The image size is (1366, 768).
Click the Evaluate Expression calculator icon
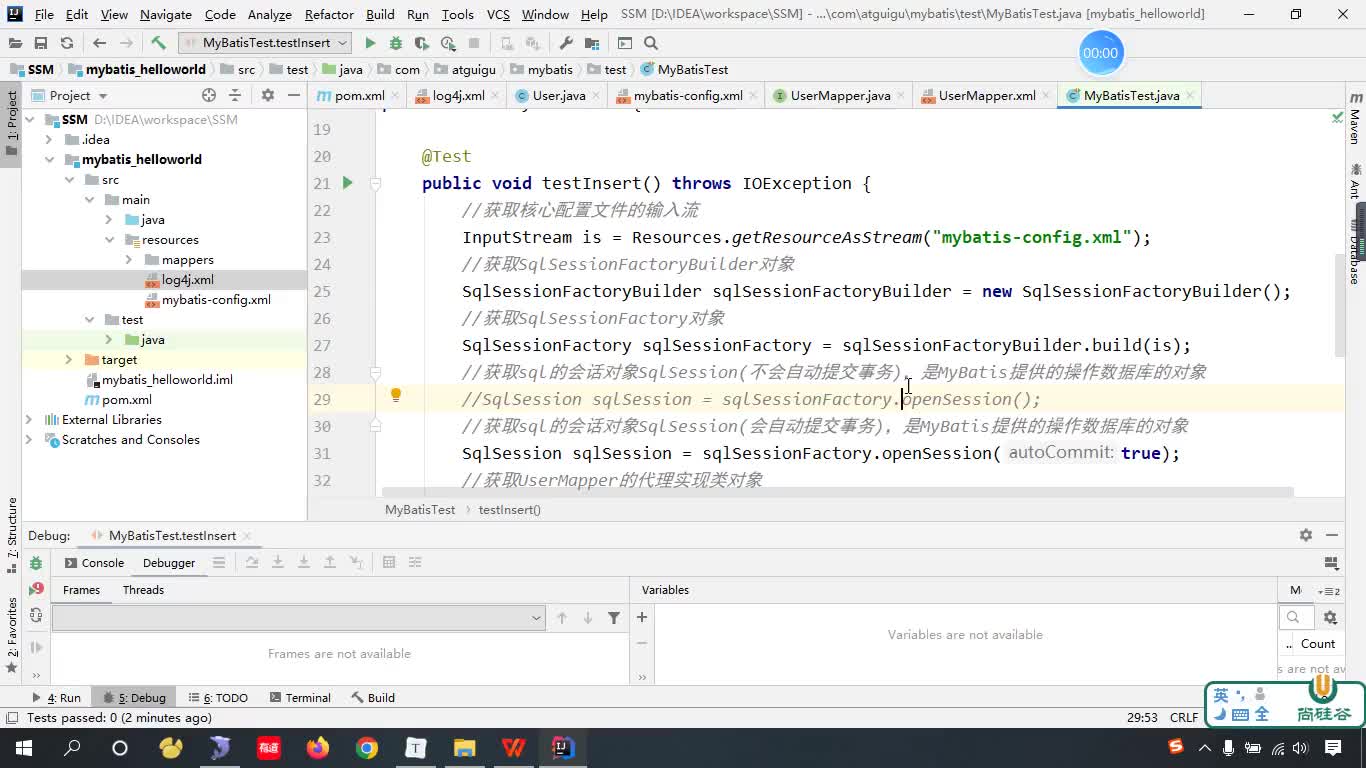[389, 563]
